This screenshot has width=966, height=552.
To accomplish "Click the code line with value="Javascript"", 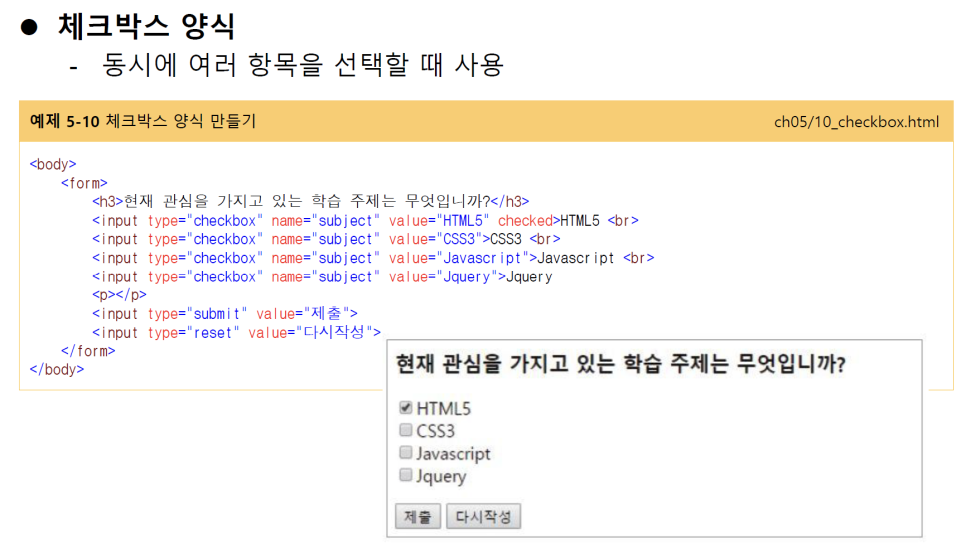I will (x=373, y=258).
